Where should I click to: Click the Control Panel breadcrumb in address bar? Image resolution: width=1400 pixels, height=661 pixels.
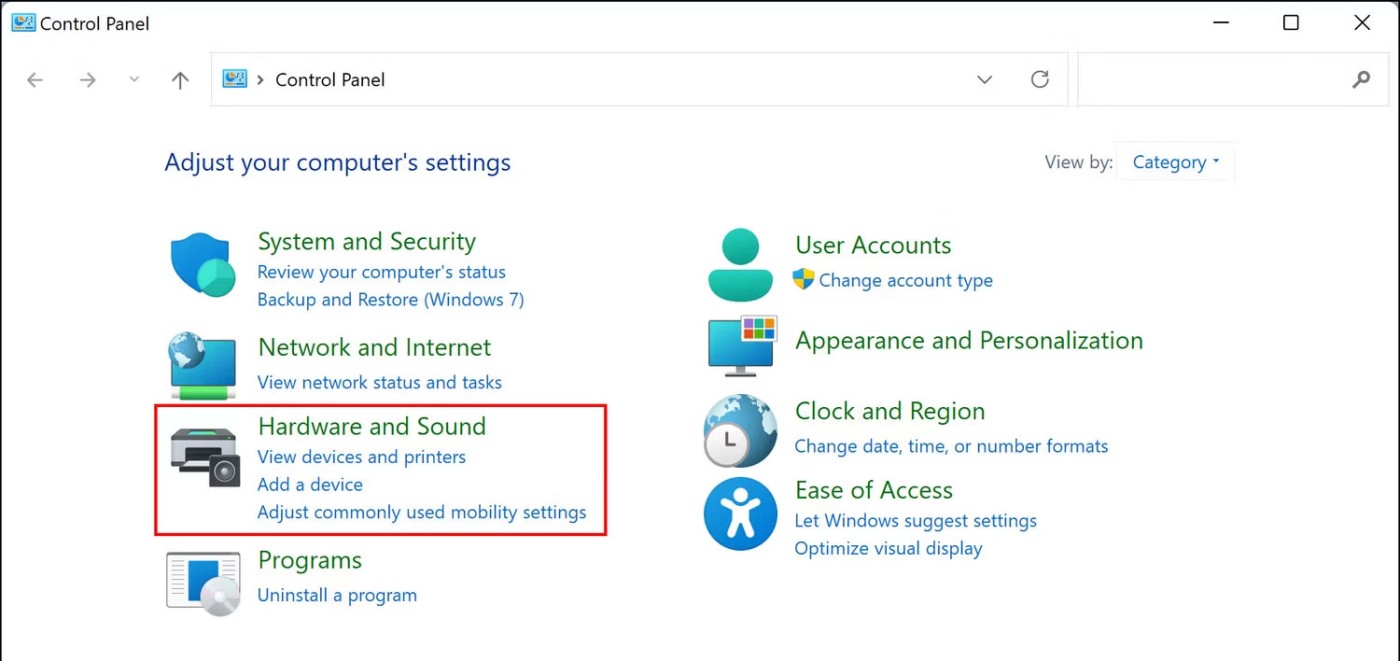tap(330, 80)
